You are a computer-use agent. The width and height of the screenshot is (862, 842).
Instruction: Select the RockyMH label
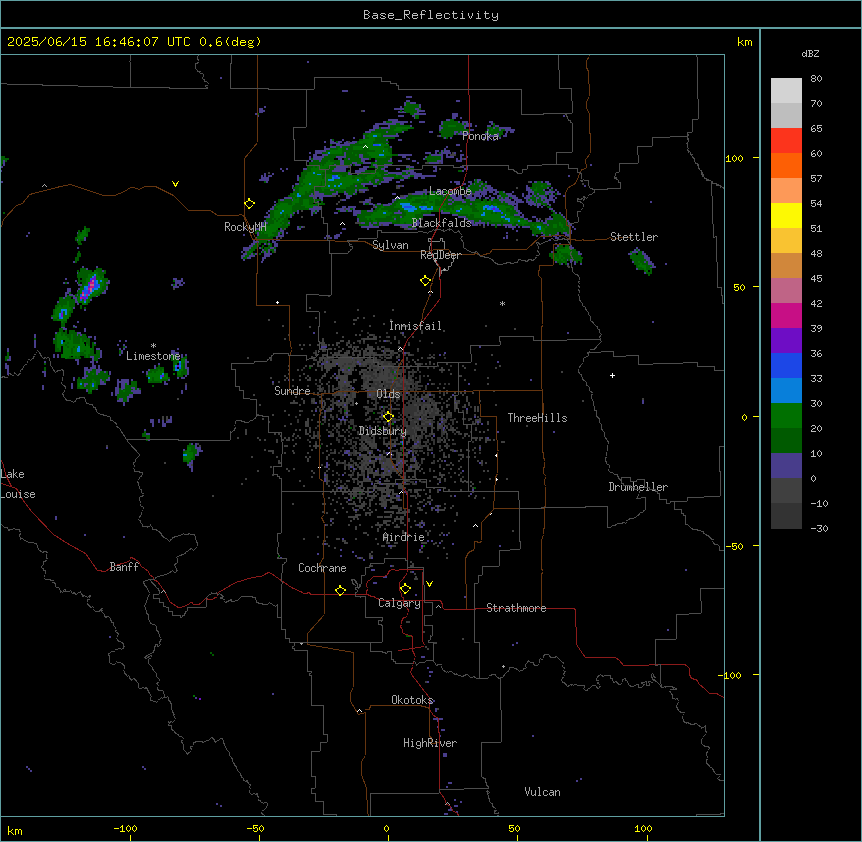pos(245,227)
